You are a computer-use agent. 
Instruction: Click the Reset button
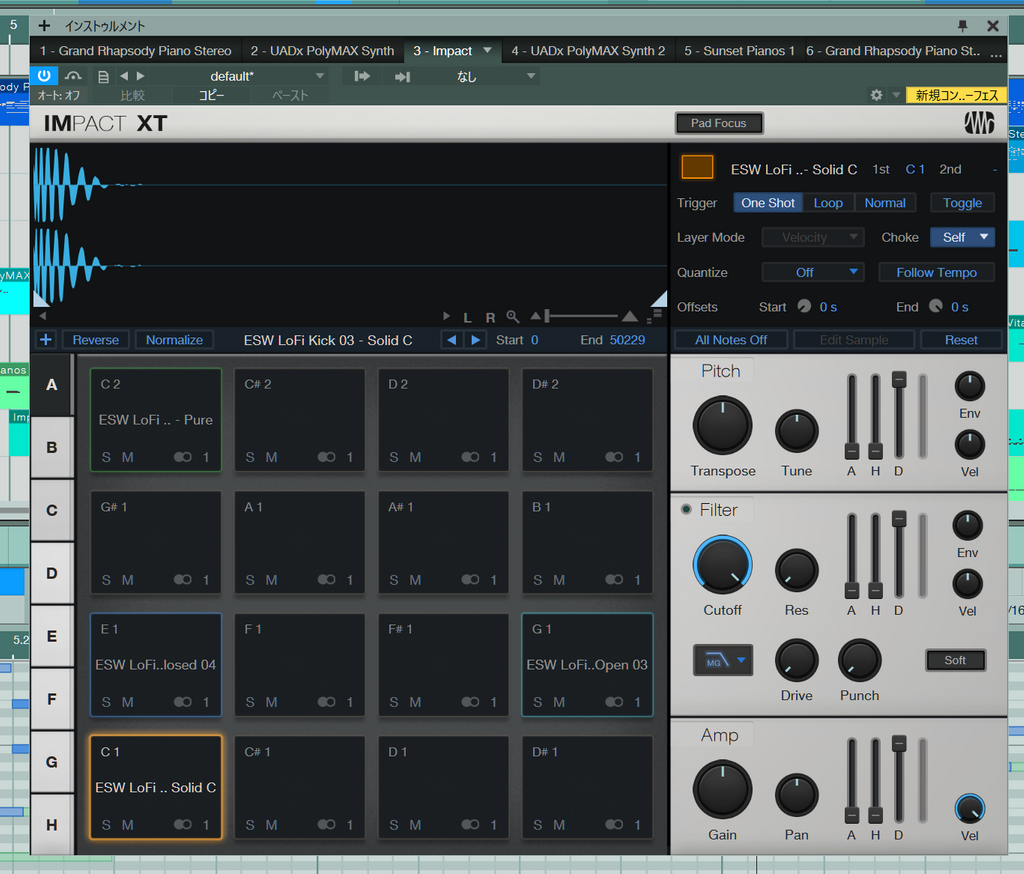[961, 340]
